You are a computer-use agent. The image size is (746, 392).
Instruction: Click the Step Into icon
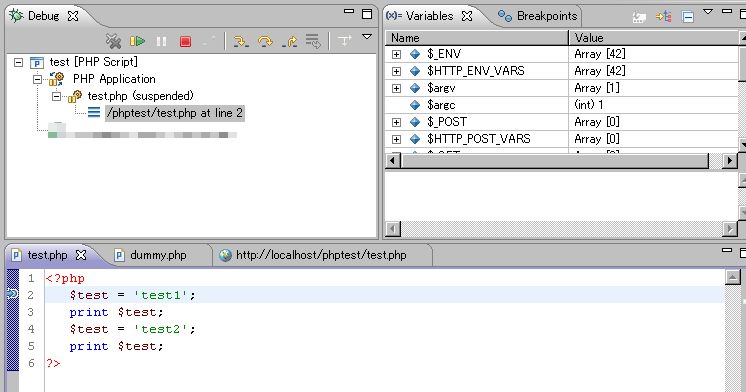(241, 41)
